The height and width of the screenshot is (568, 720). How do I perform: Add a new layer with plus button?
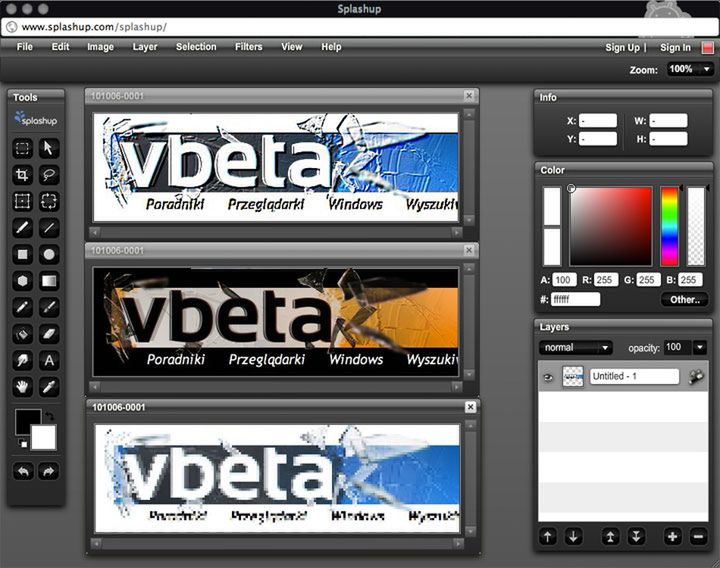click(x=672, y=536)
